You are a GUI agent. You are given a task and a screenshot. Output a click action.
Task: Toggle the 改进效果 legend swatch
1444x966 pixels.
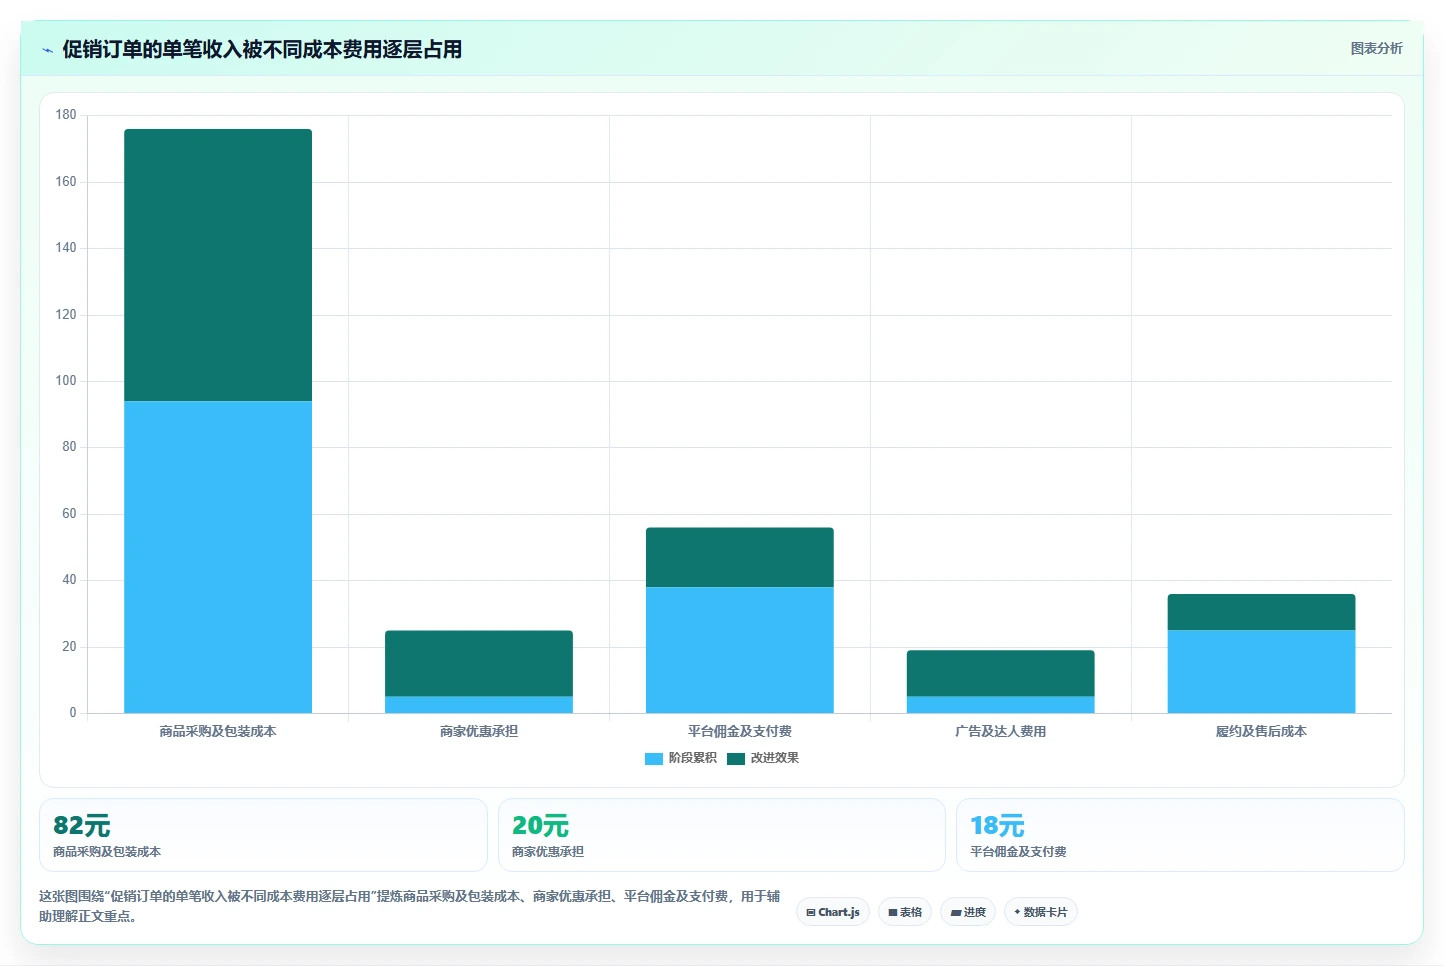[736, 759]
